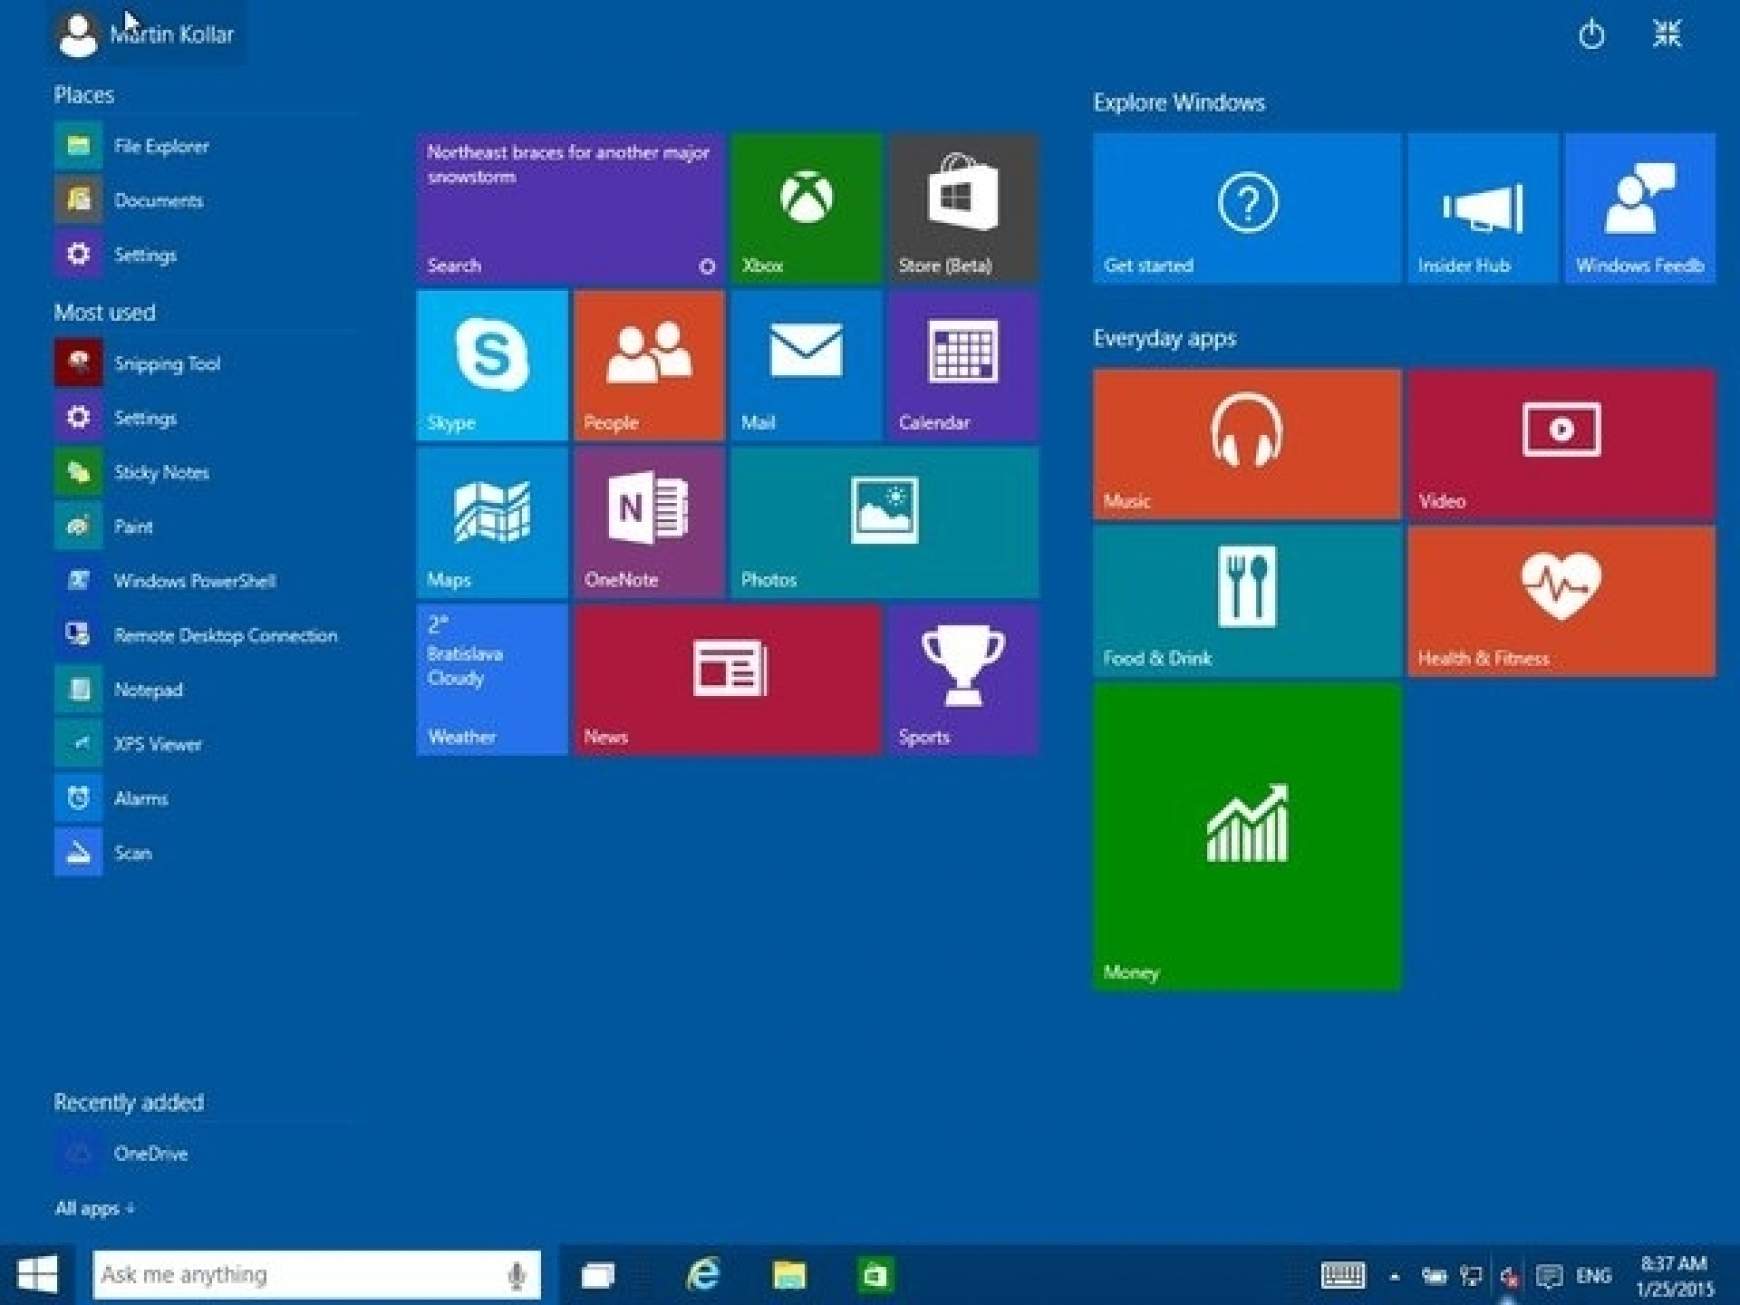Open Documents from Places
Image resolution: width=1740 pixels, height=1305 pixels.
click(205, 200)
